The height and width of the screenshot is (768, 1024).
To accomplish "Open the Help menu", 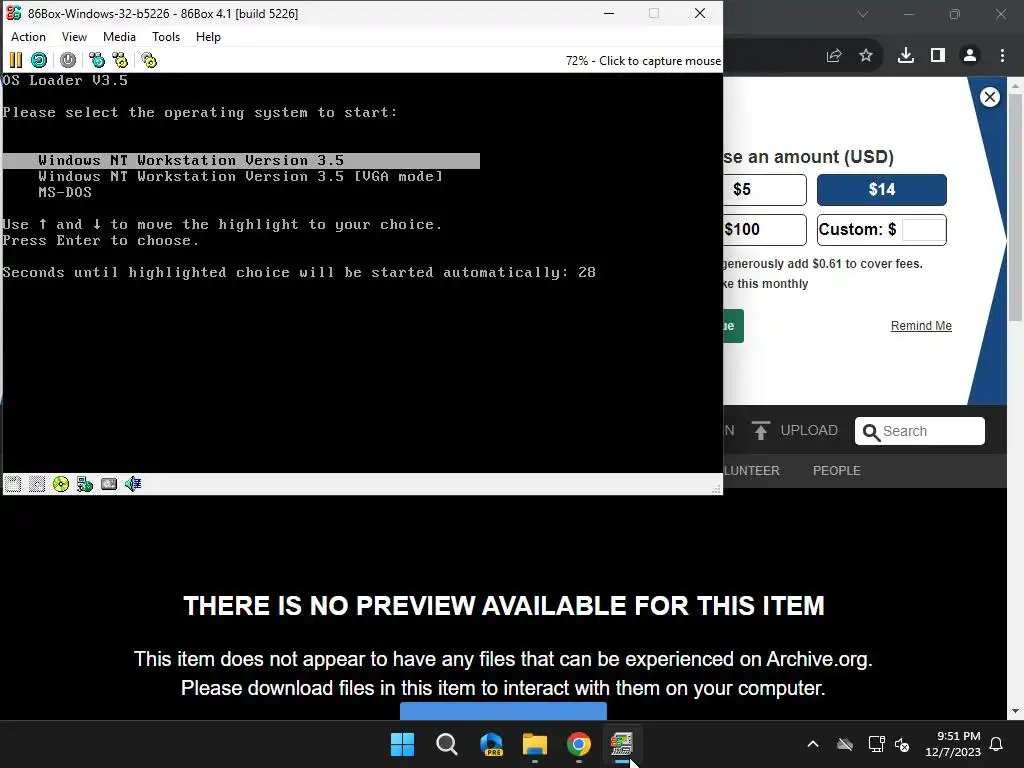I will coord(208,37).
